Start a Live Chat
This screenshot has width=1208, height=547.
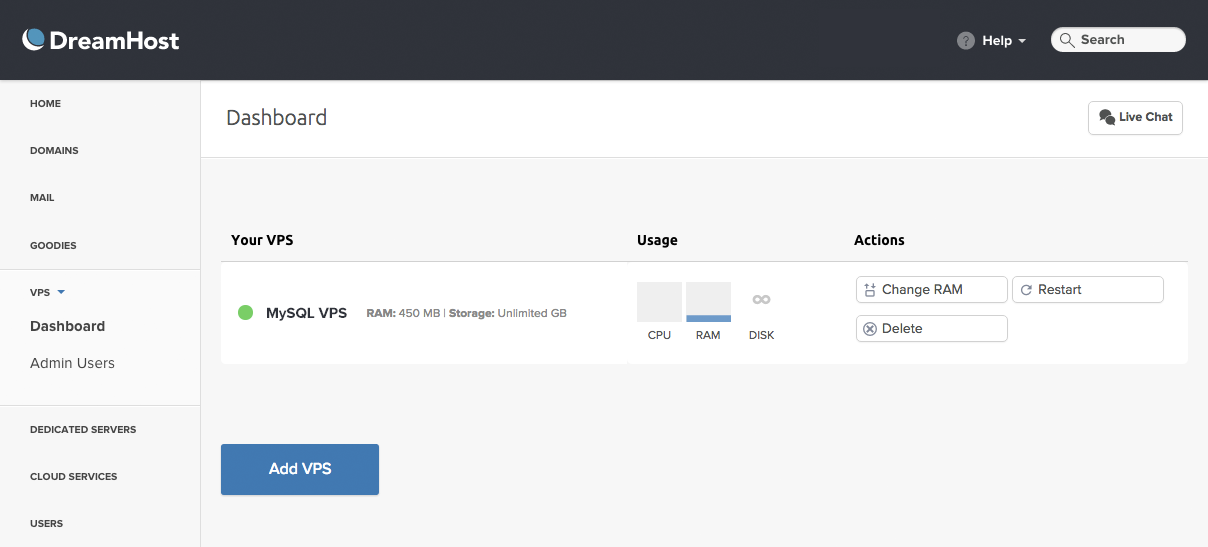(x=1135, y=118)
